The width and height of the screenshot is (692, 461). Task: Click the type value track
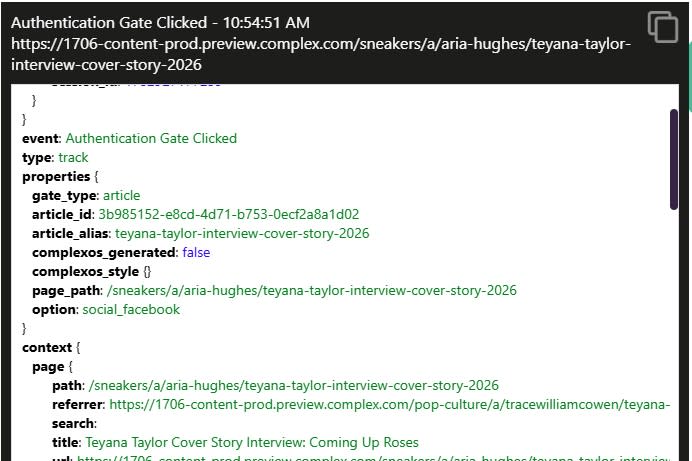point(73,157)
